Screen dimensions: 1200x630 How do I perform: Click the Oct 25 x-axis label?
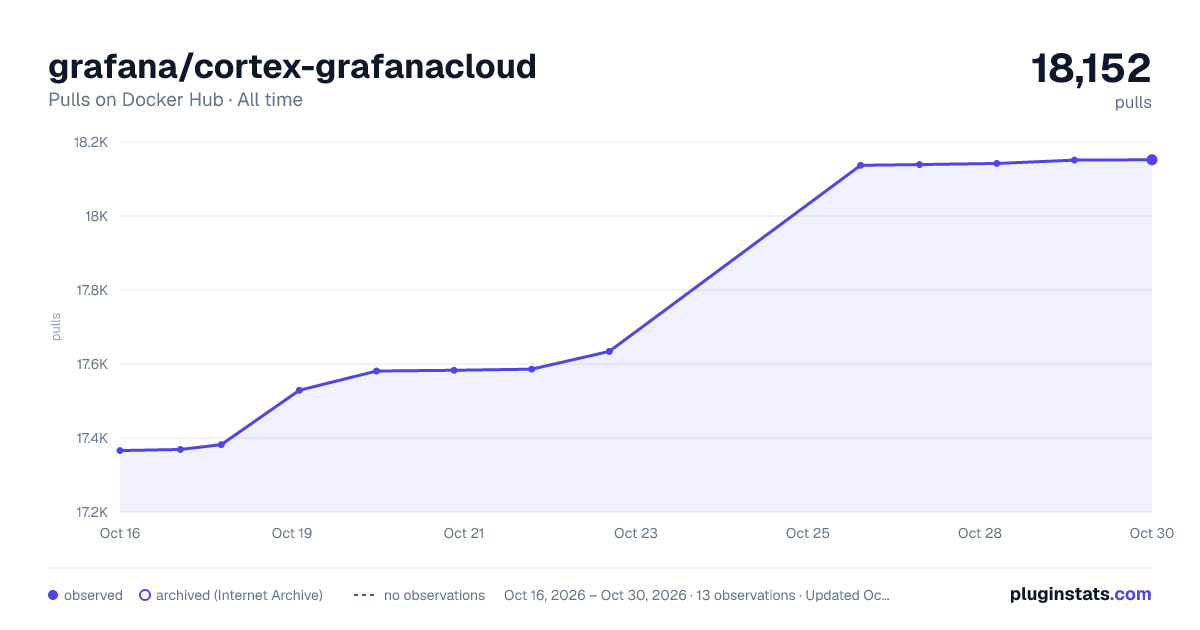[808, 533]
